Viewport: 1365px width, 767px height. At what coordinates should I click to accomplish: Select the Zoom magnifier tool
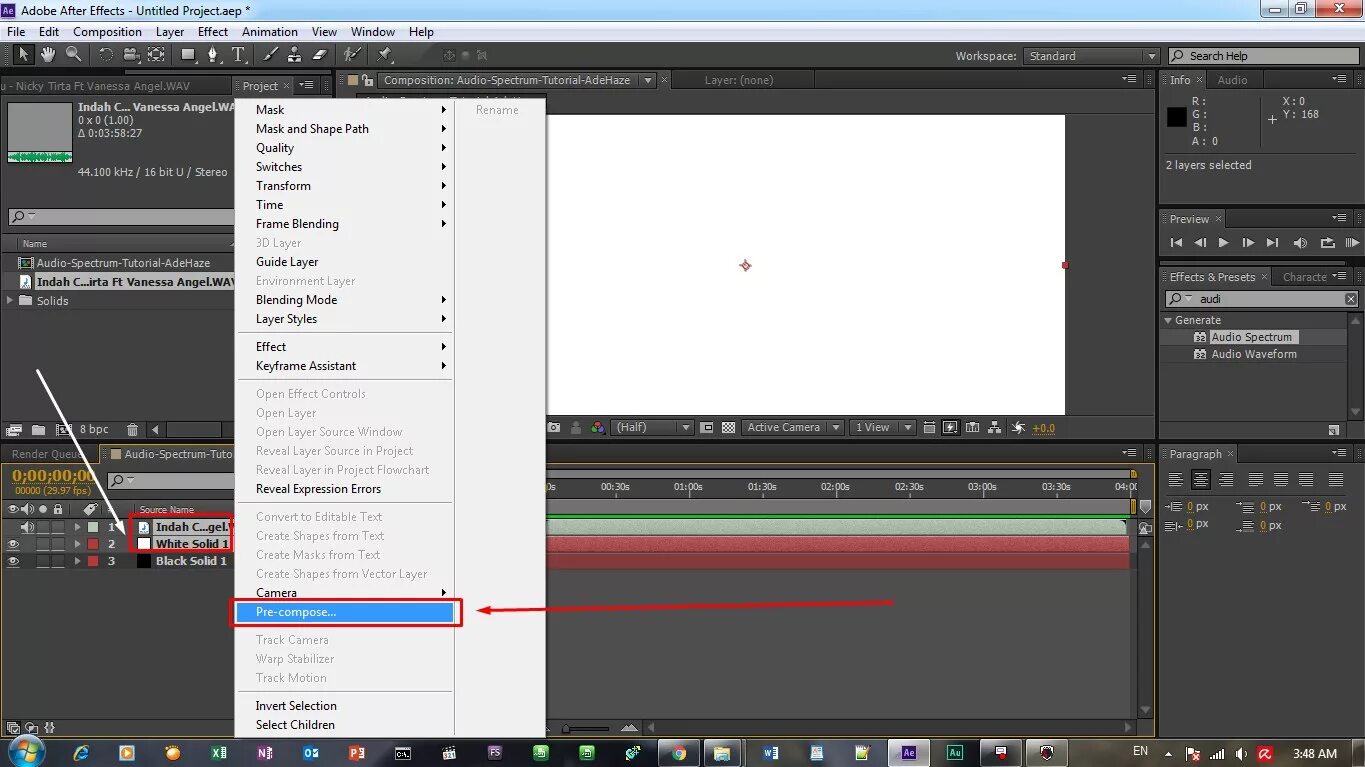pyautogui.click(x=74, y=54)
